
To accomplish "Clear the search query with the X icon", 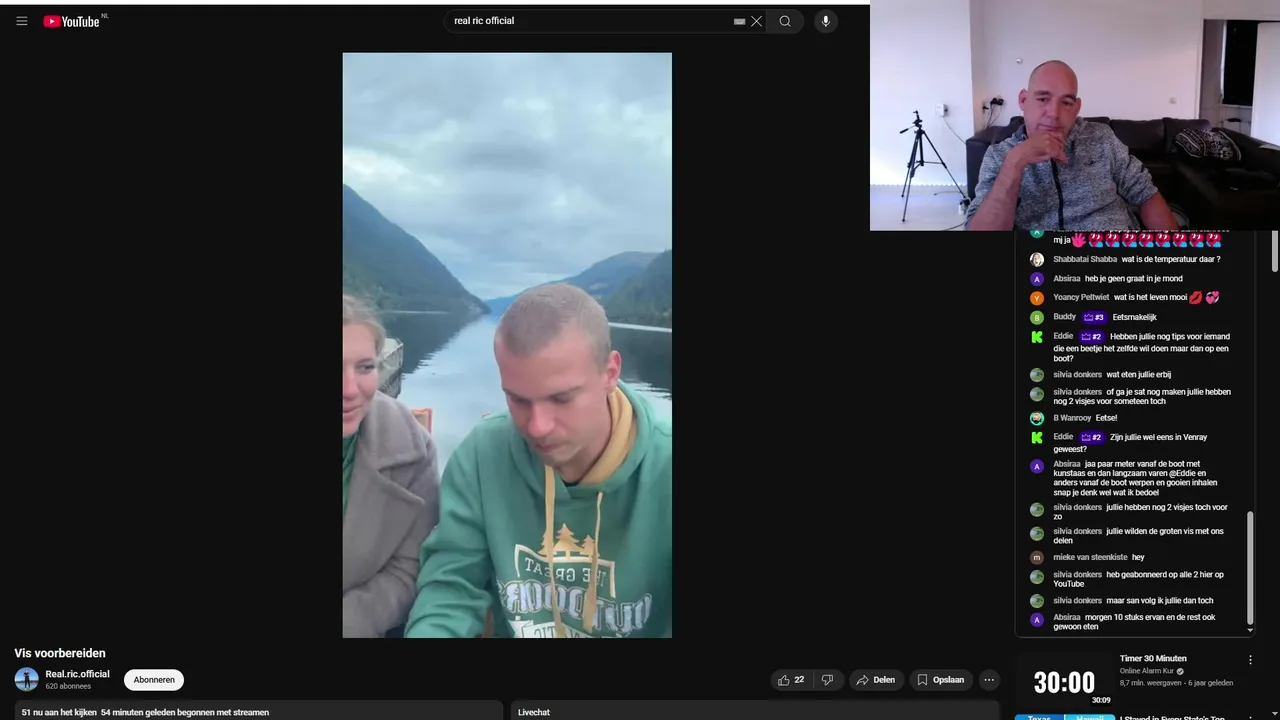I will click(x=756, y=21).
